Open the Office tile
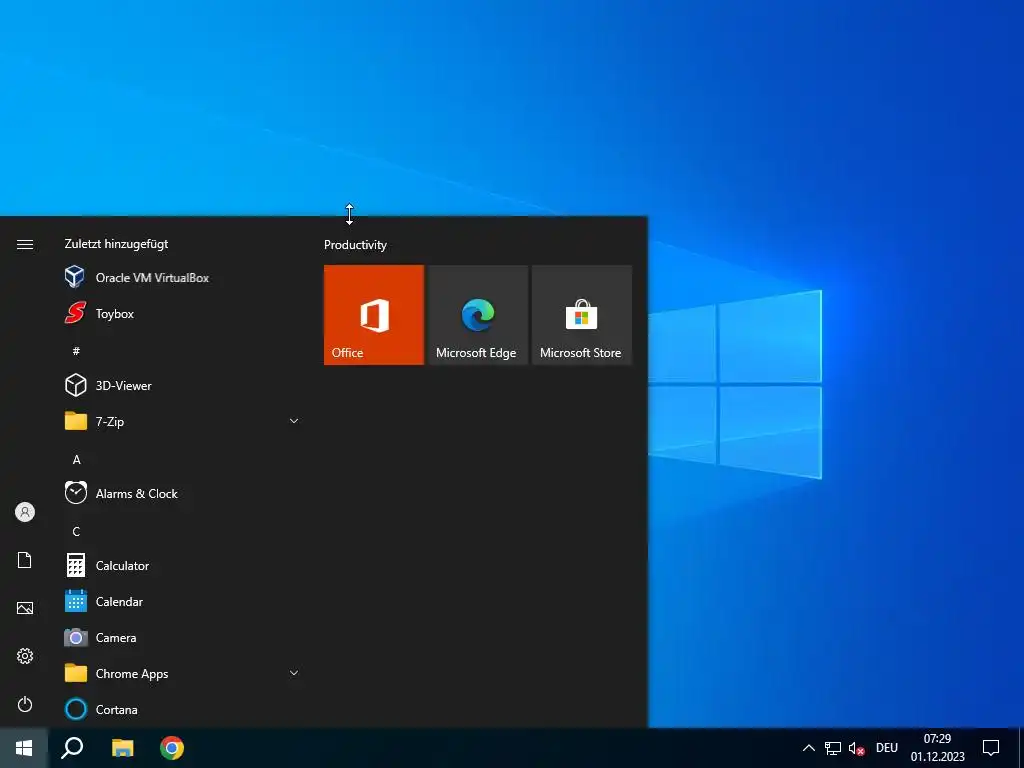This screenshot has height=768, width=1024. 374,315
